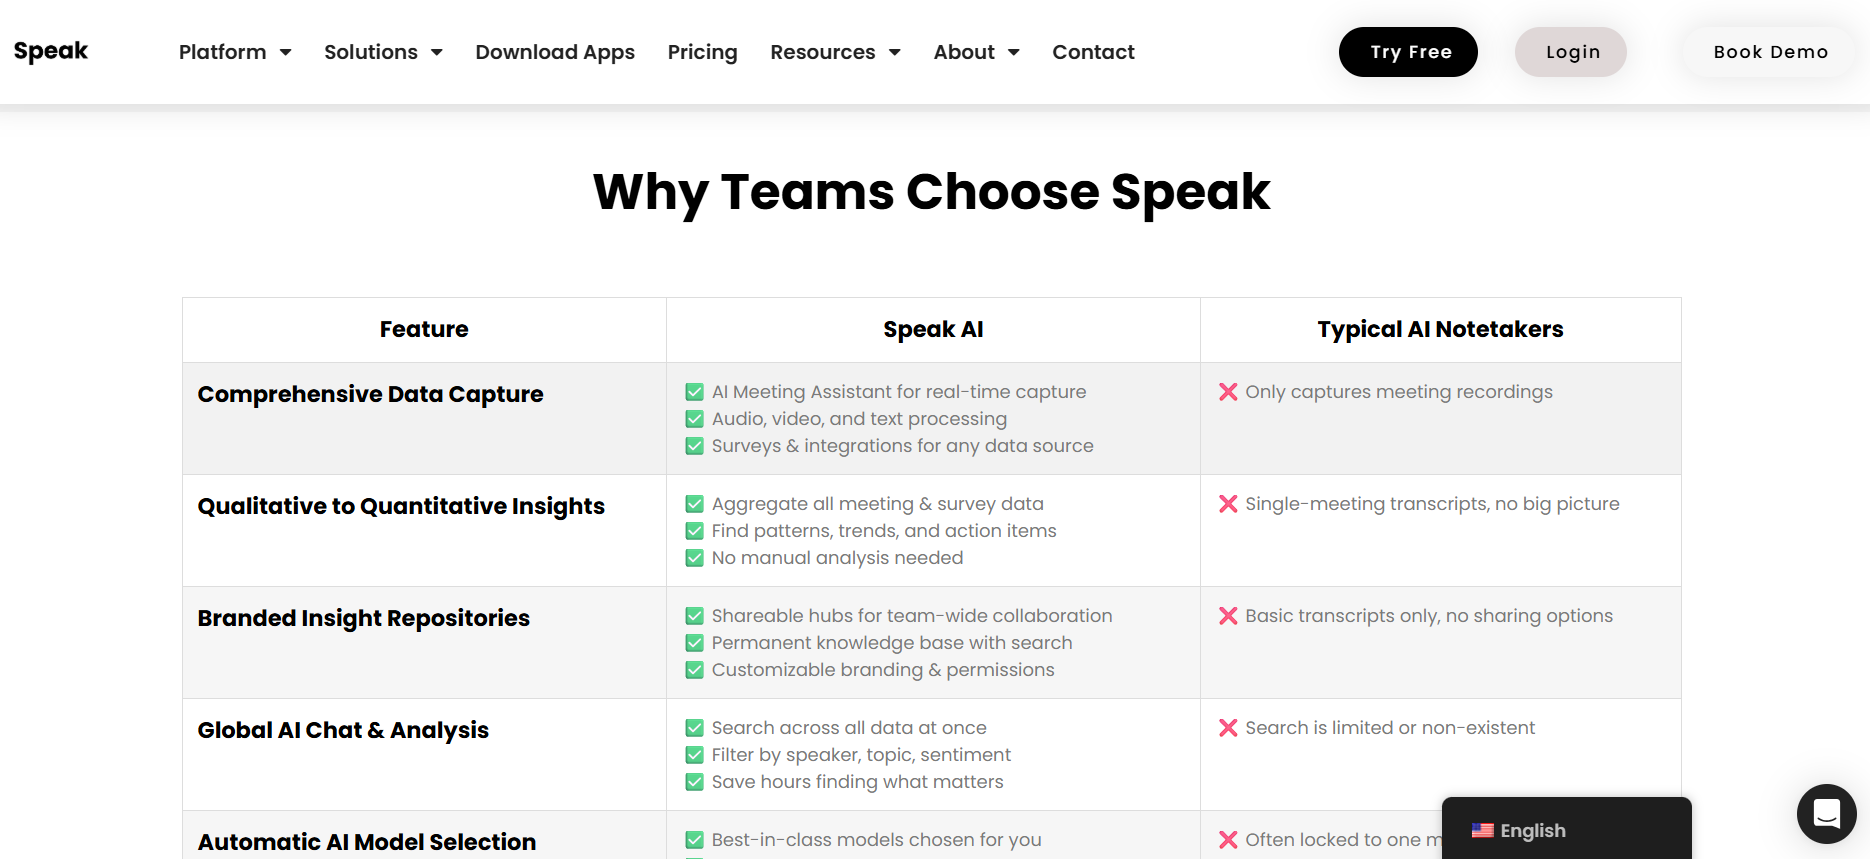Open the Solutions menu
Image resolution: width=1870 pixels, height=859 pixels.
(371, 52)
